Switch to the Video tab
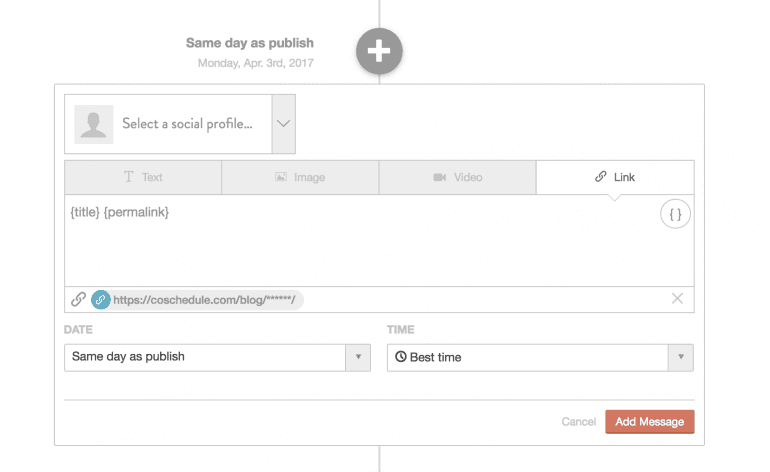Viewport: 770px width, 472px height. 457,177
